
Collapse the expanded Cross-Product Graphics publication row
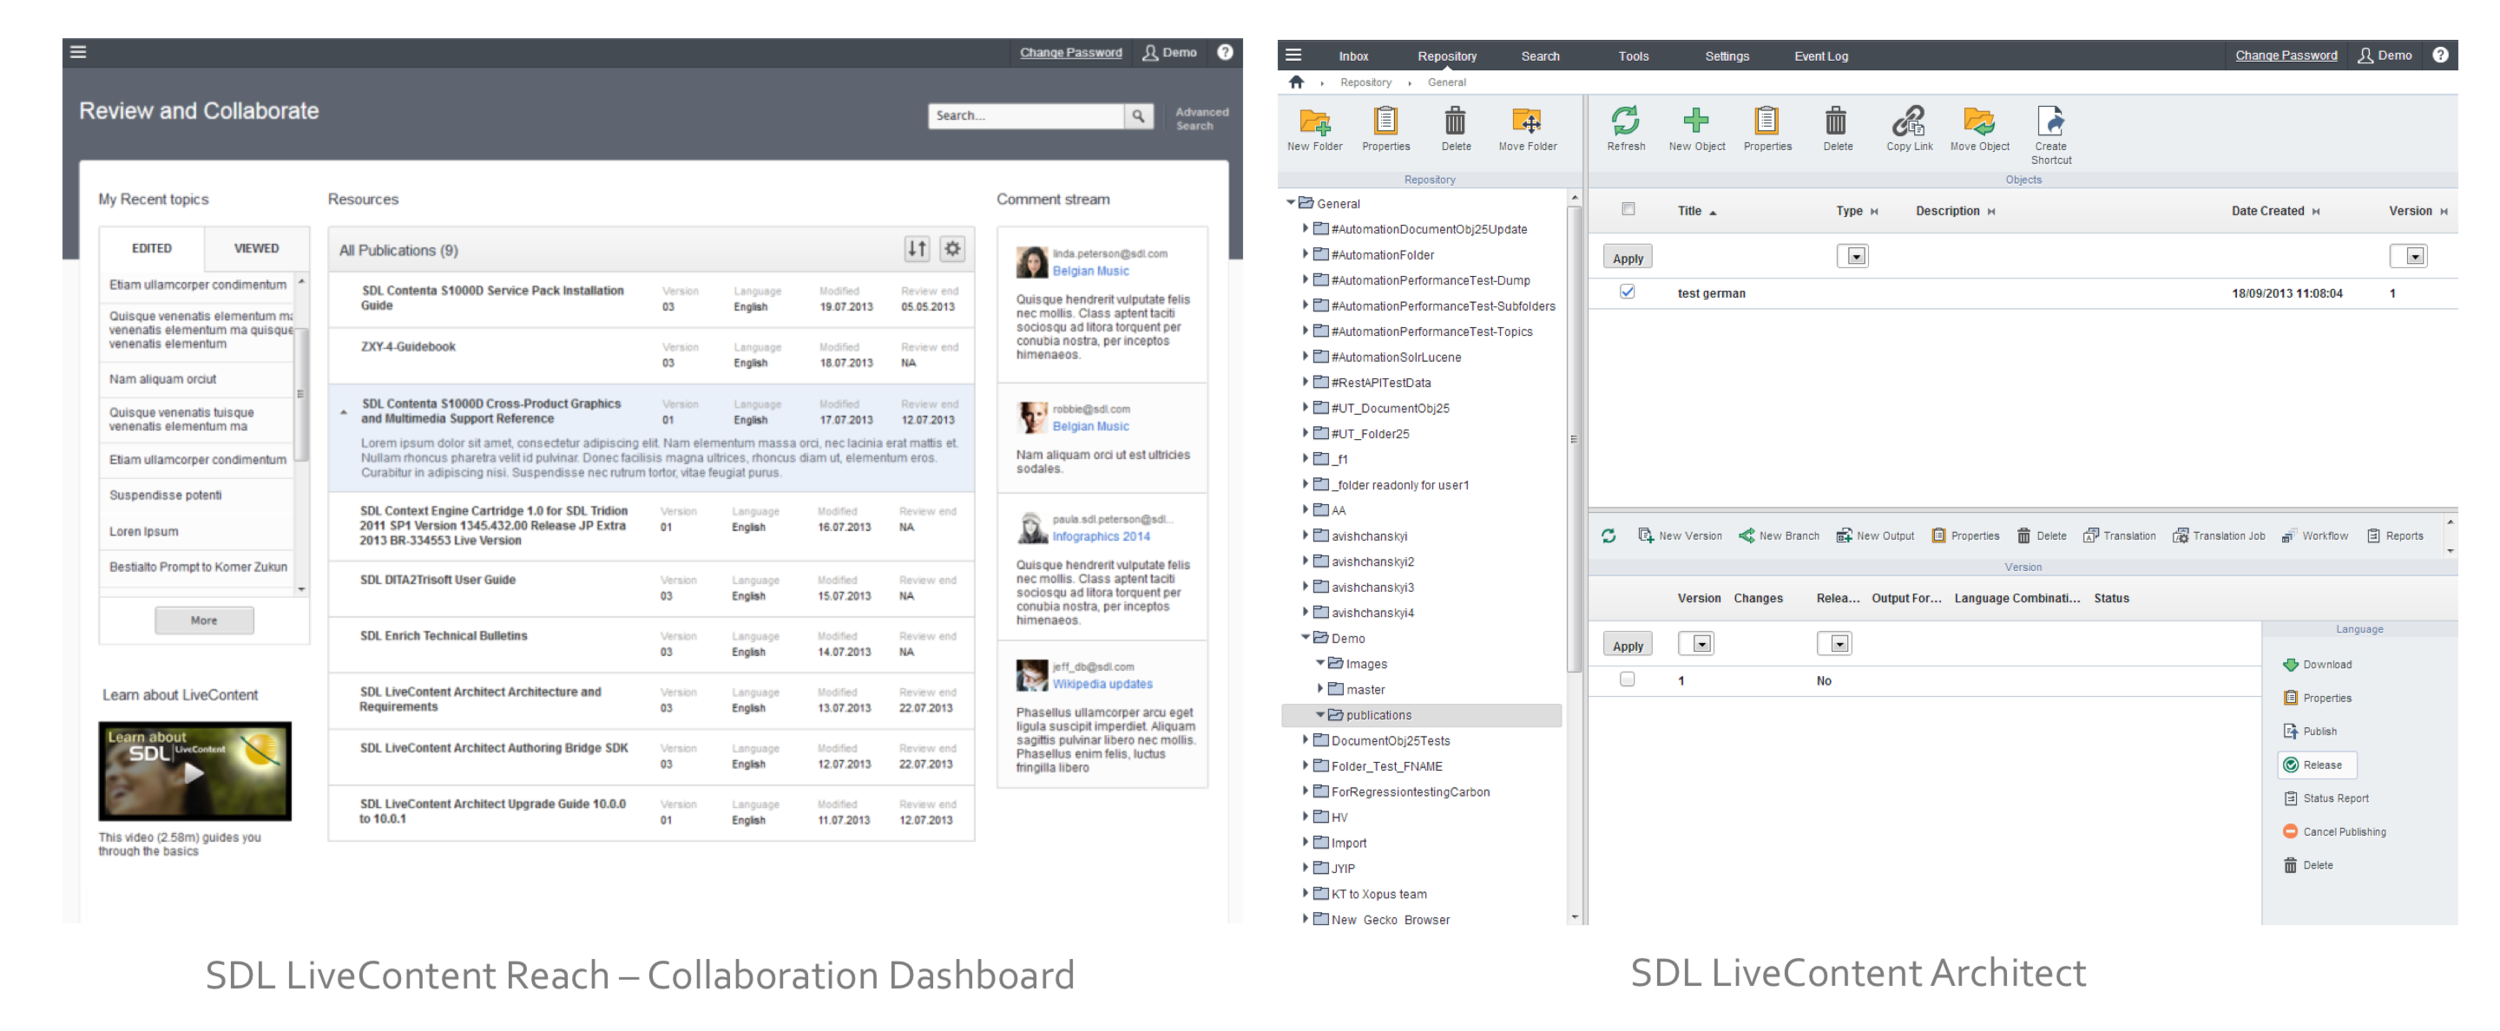tap(343, 412)
